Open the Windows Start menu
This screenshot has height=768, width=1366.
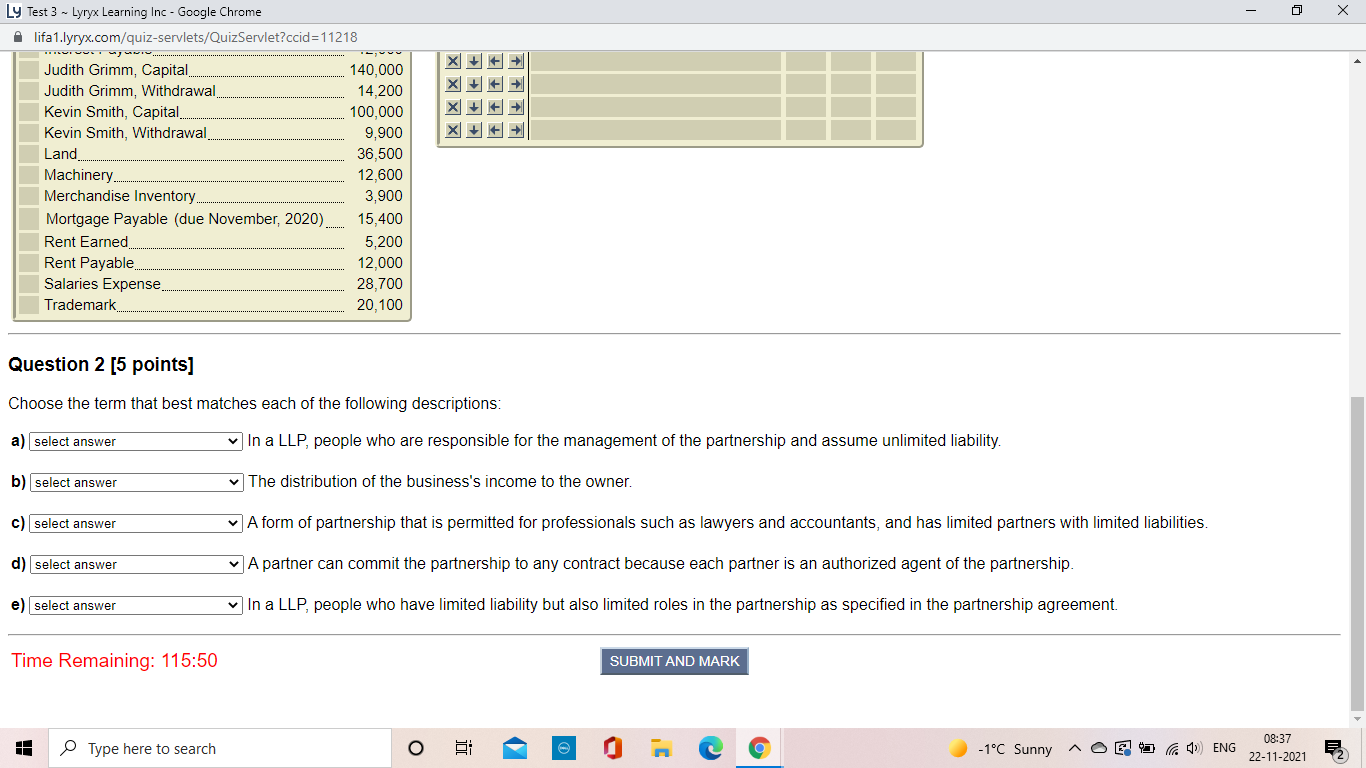24,748
